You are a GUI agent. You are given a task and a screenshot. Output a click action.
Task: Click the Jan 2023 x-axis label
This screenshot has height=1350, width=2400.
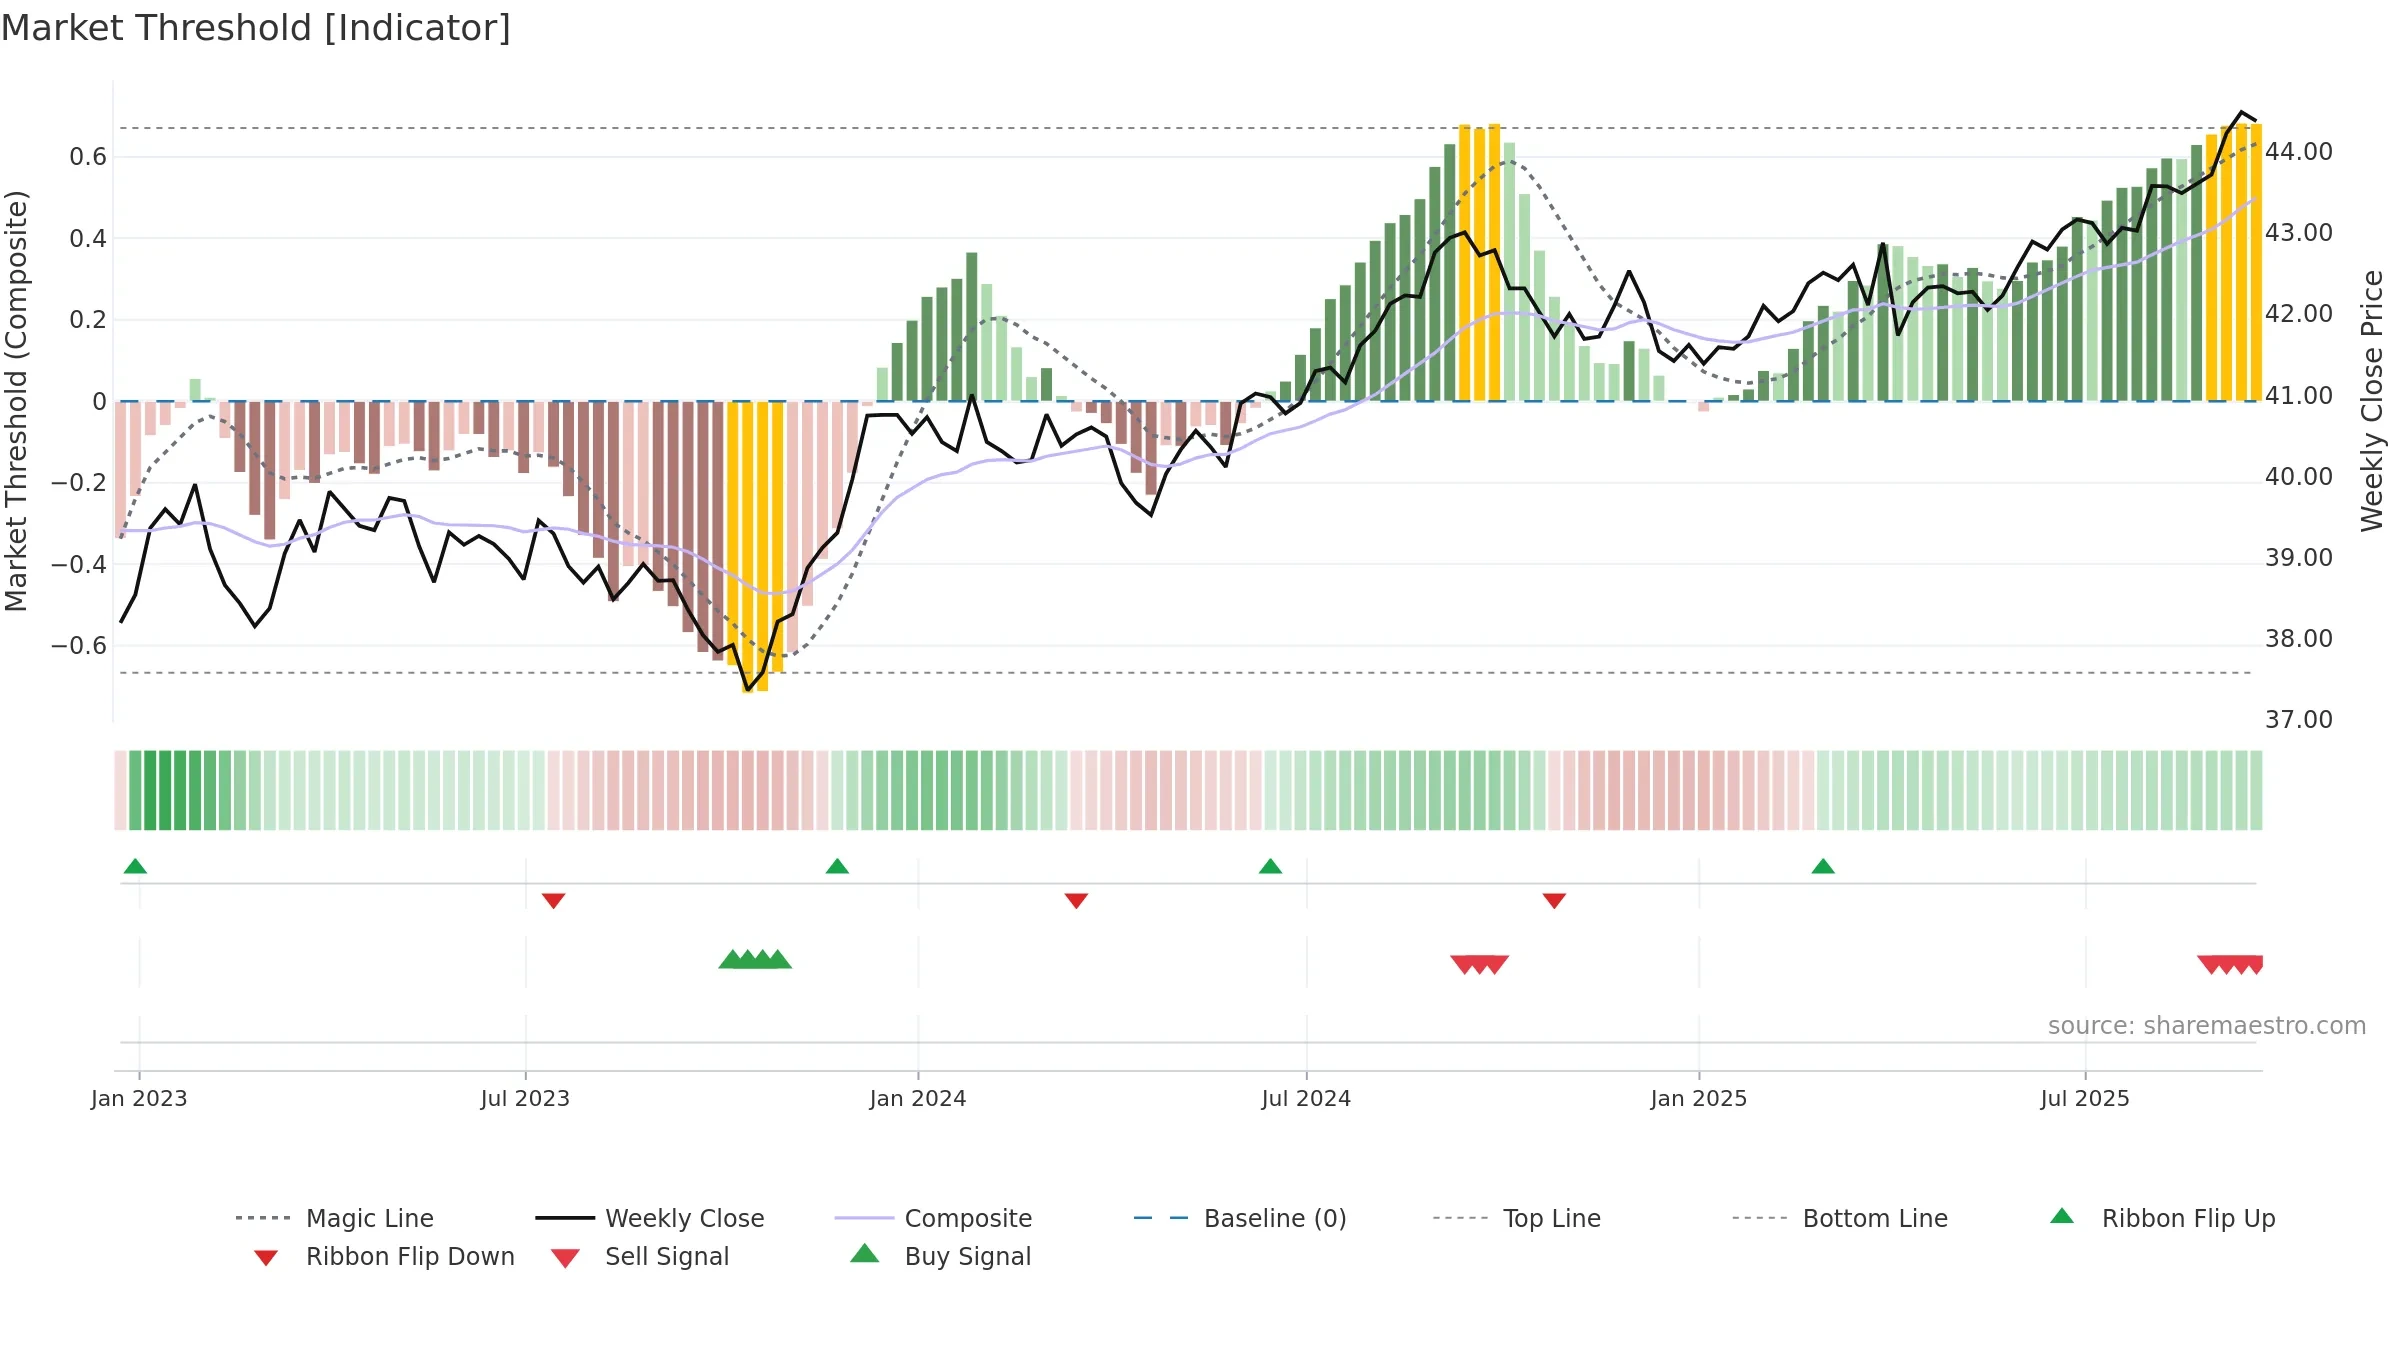click(139, 1098)
